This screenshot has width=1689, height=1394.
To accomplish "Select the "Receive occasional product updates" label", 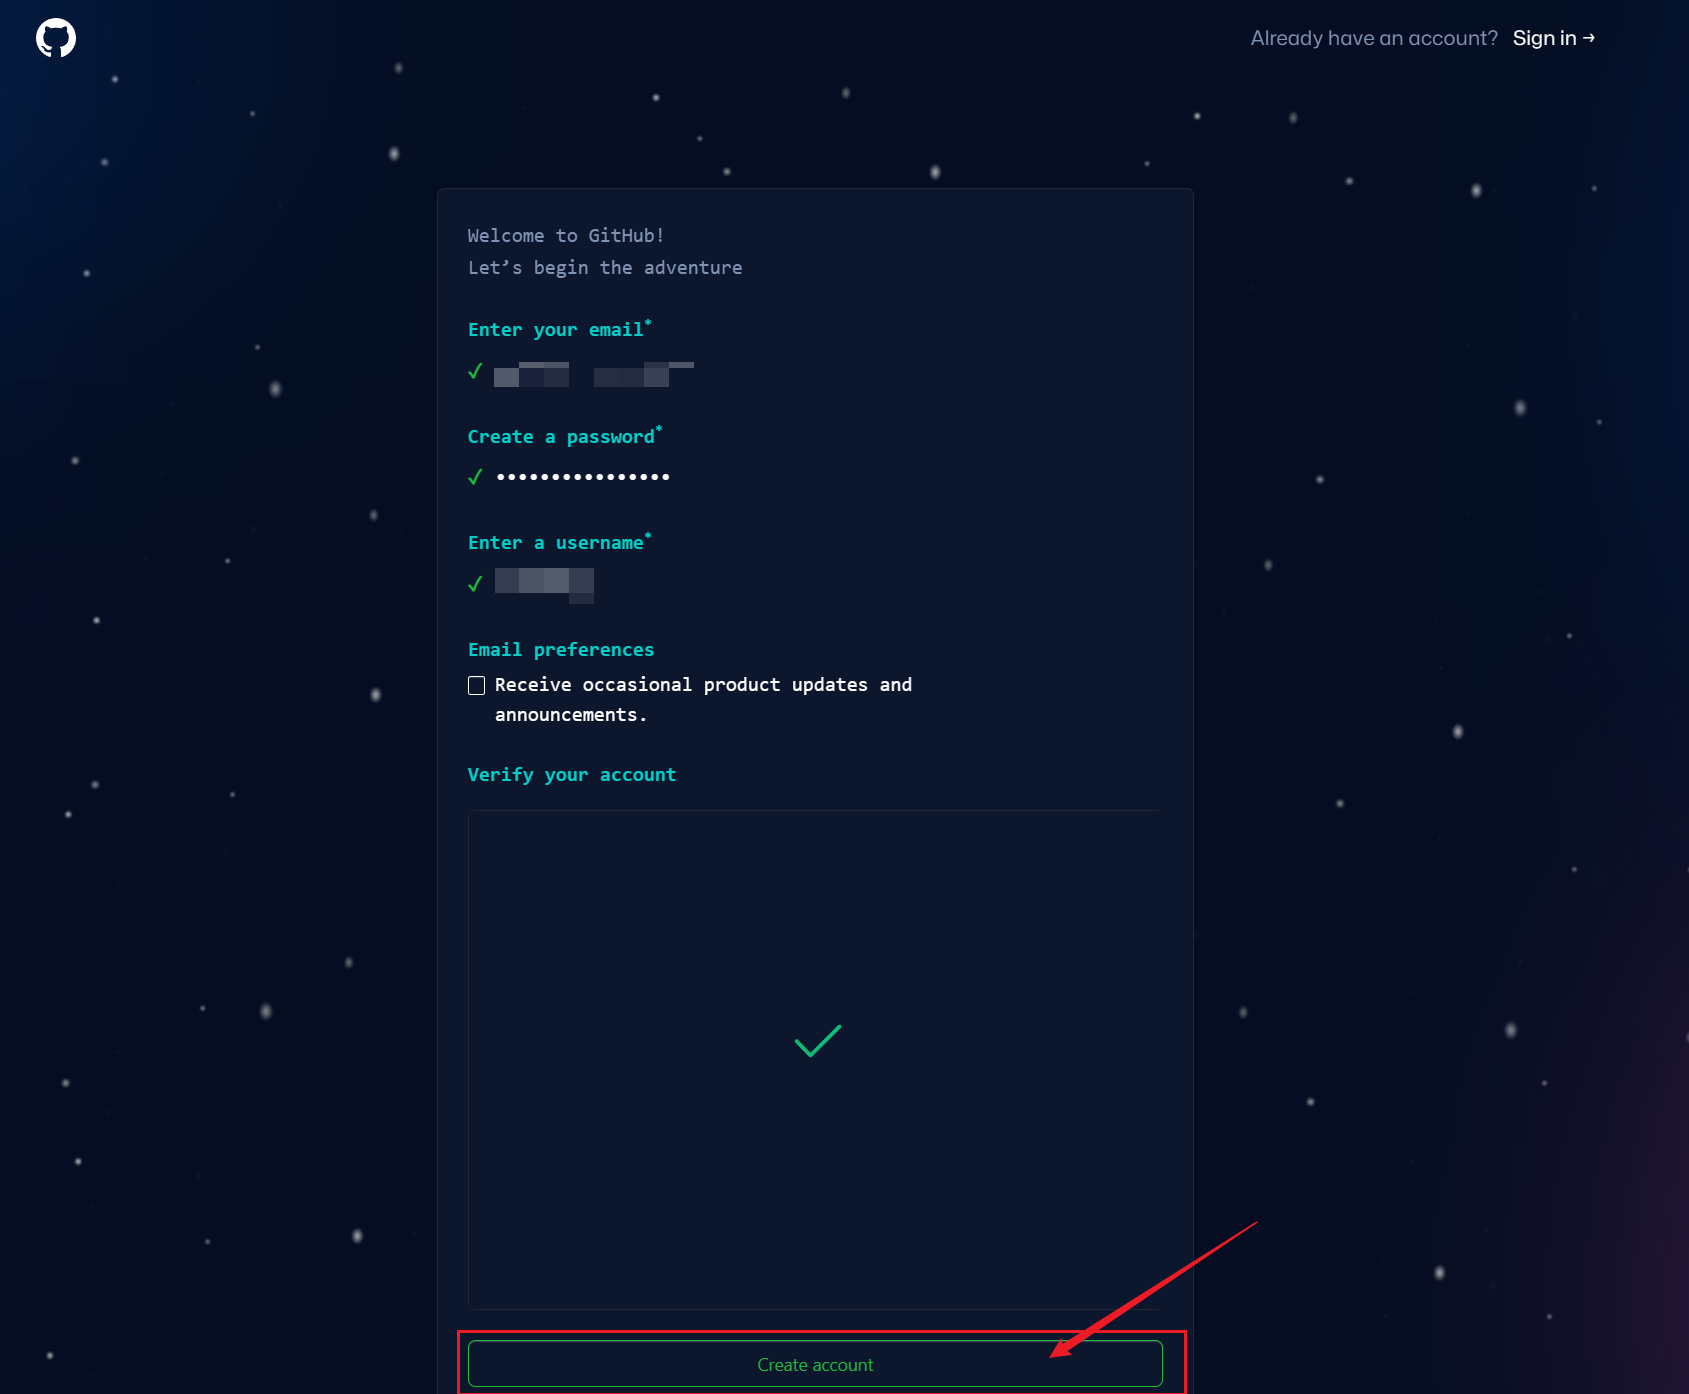I will coord(703,700).
